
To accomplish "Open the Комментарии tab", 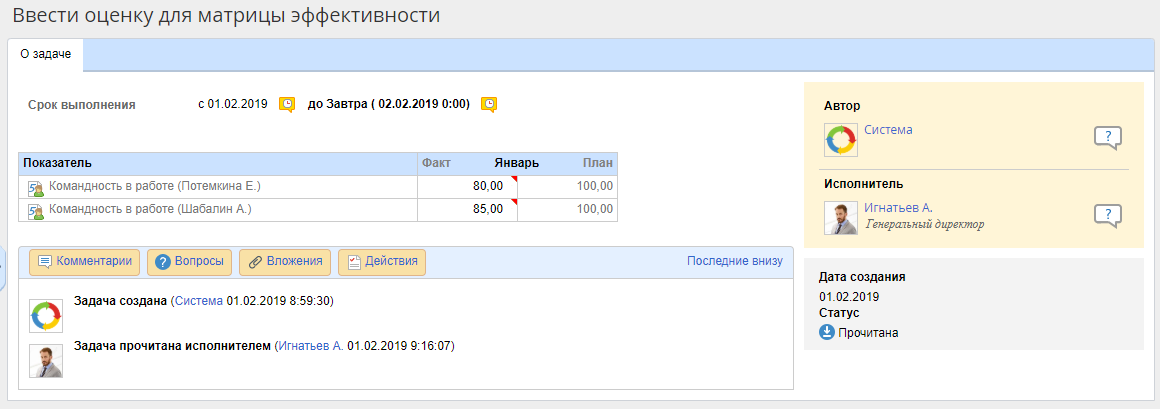I will tap(85, 262).
